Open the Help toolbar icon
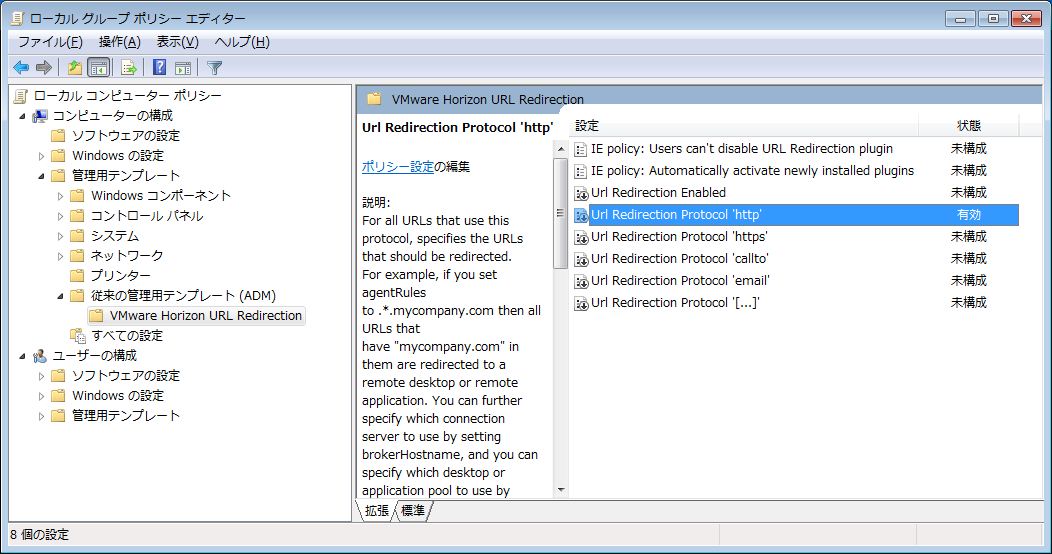Screen dimensions: 1052x554 (x=159, y=67)
